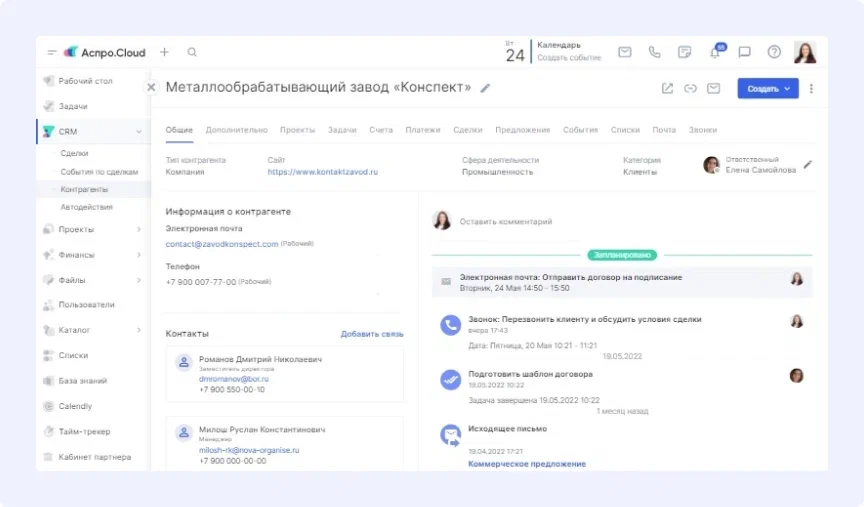Viewport: 864px width, 507px height.
Task: Click contact@zavodkonspect.com email link
Action: coord(222,244)
